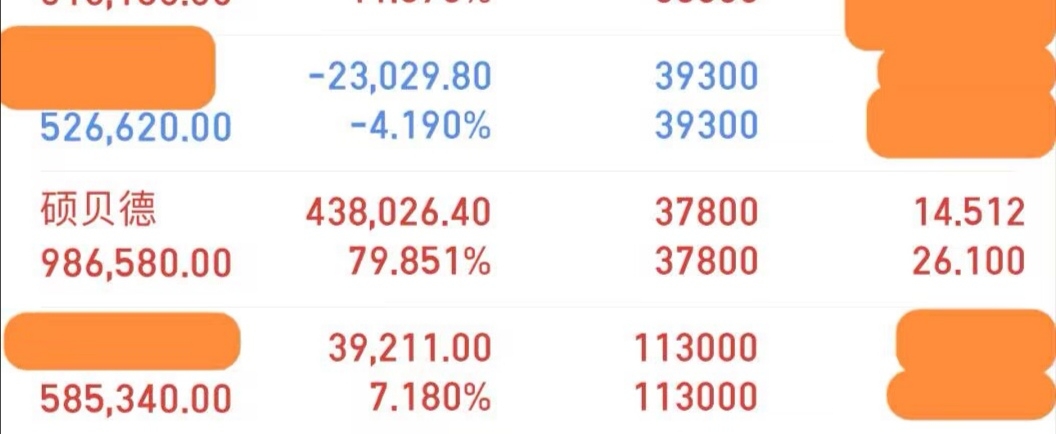The image size is (1056, 434).
Task: Select the 986,580.00 market value
Action: click(x=136, y=263)
